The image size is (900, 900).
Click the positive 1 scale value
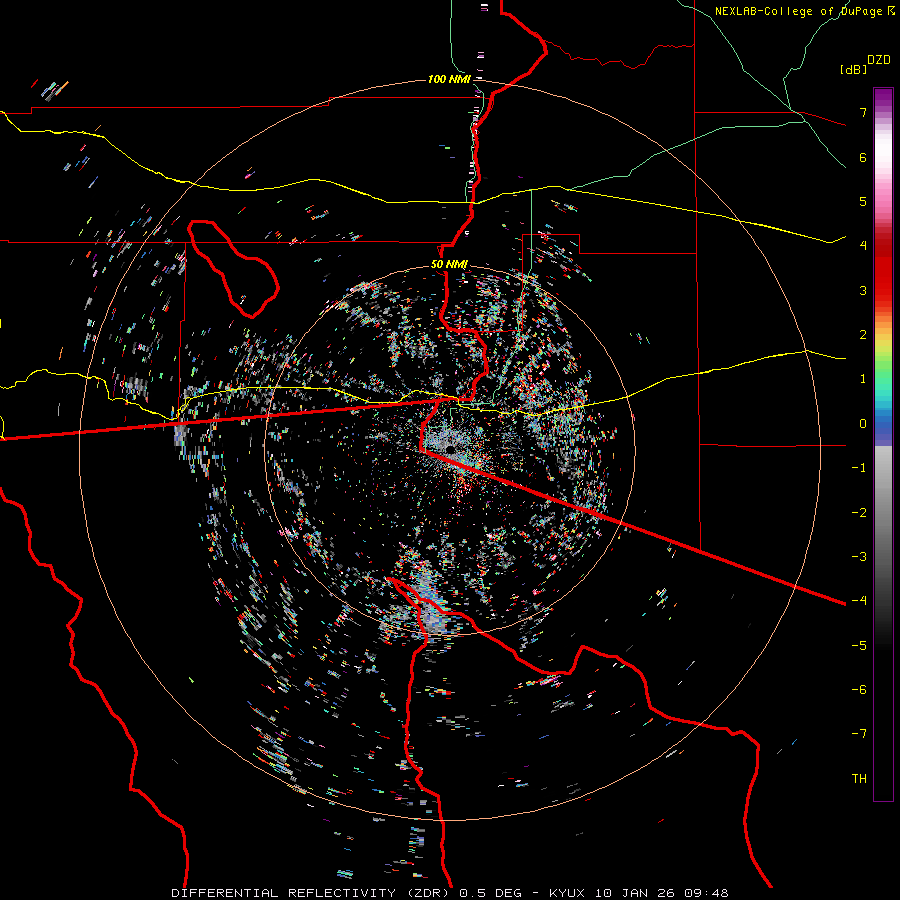click(863, 379)
